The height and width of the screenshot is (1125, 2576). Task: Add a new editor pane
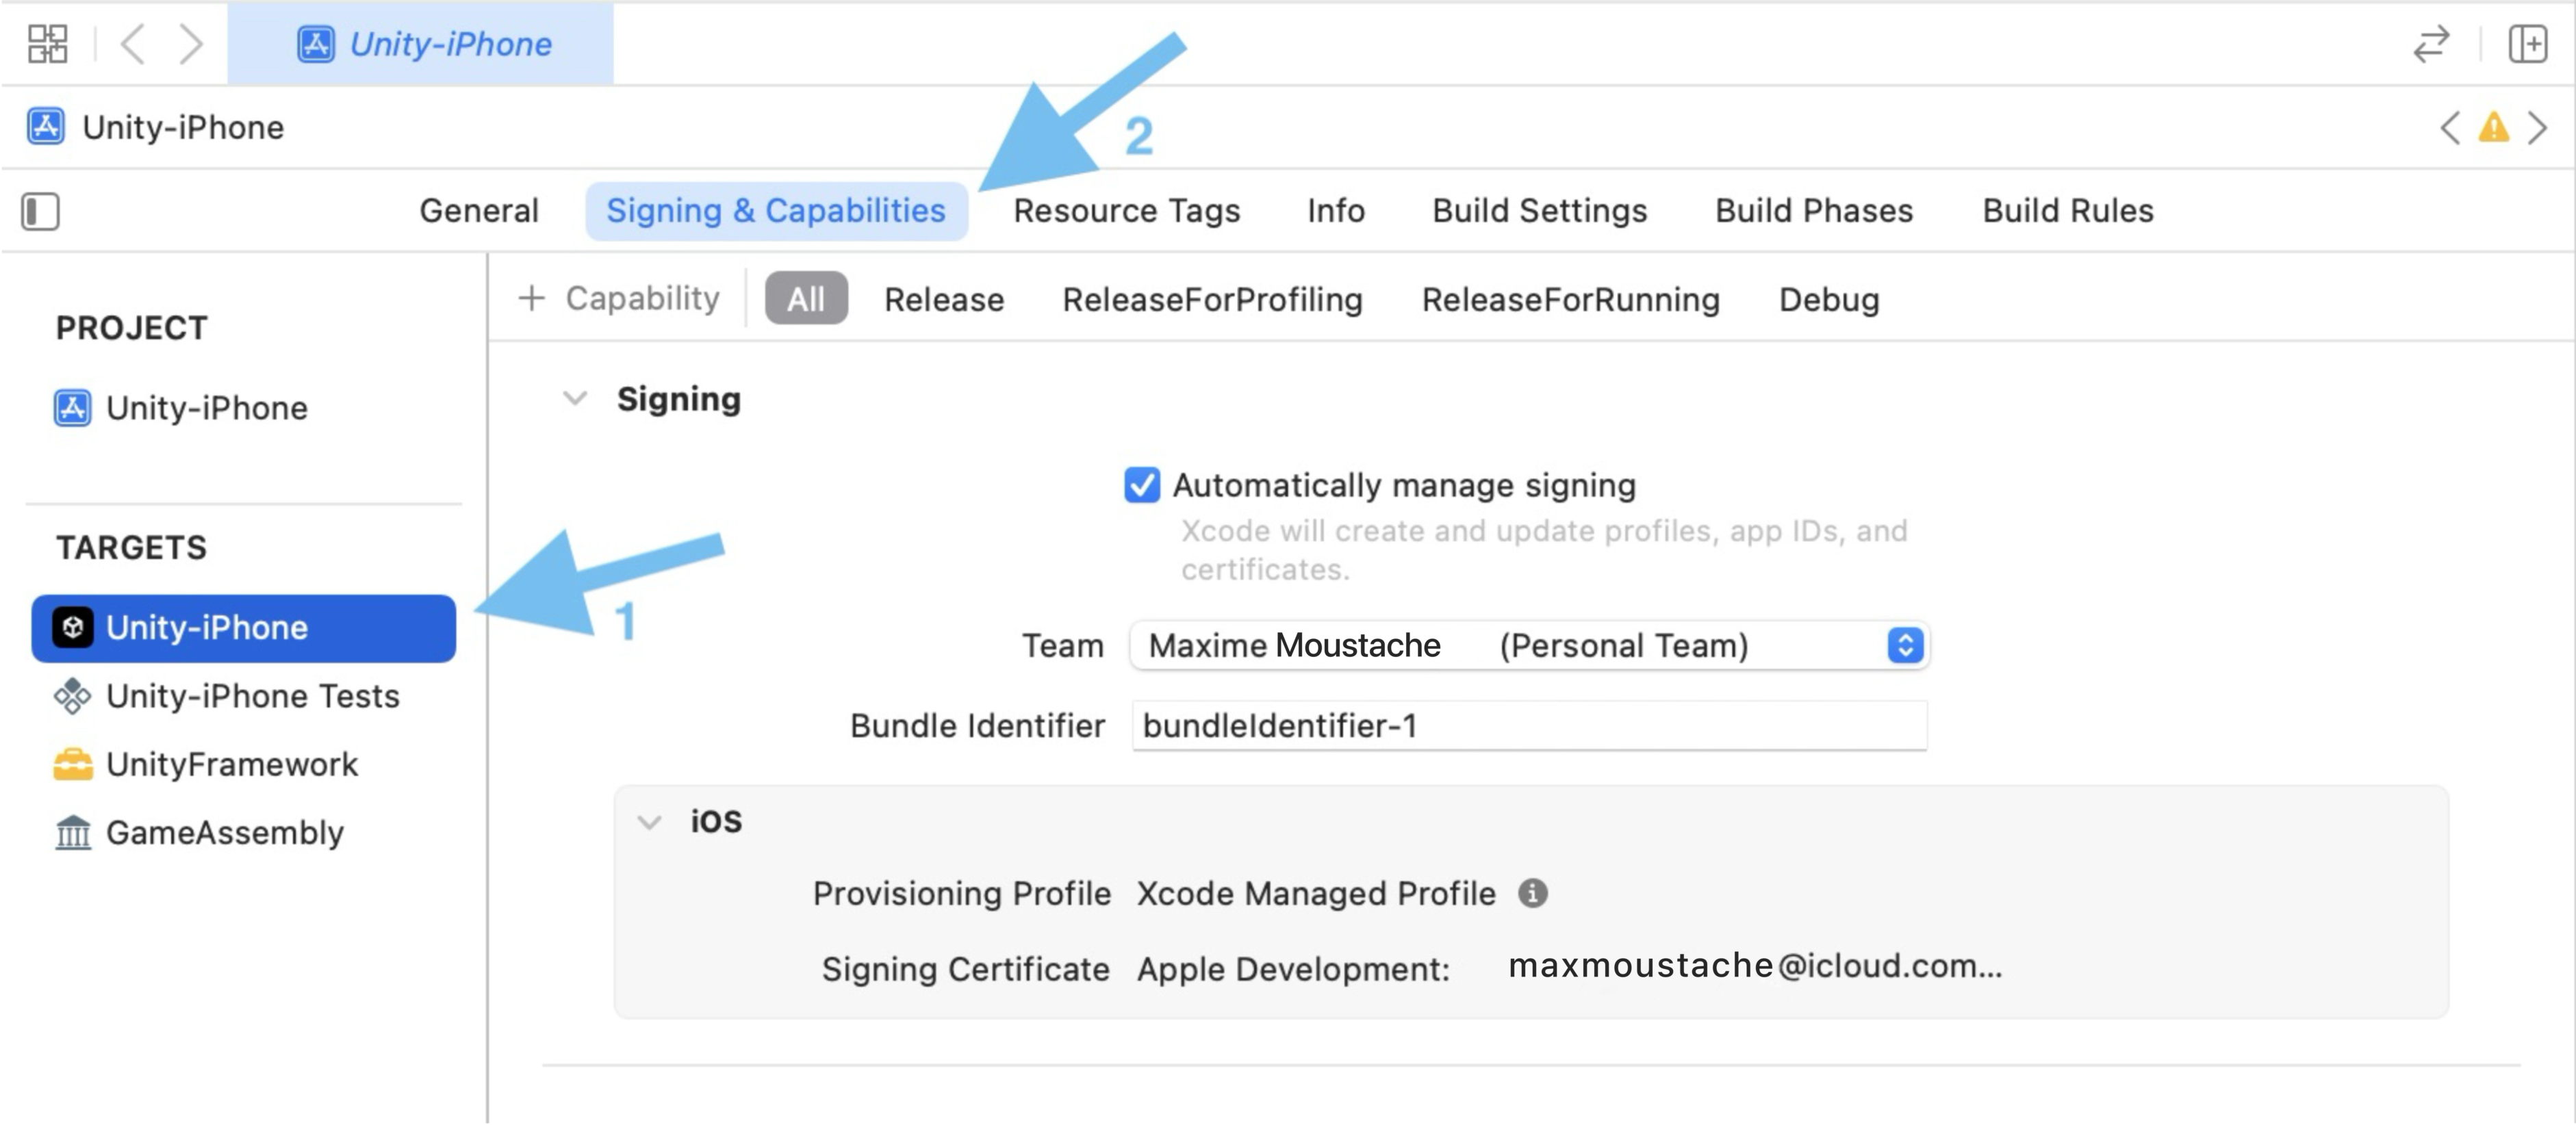[x=2527, y=44]
